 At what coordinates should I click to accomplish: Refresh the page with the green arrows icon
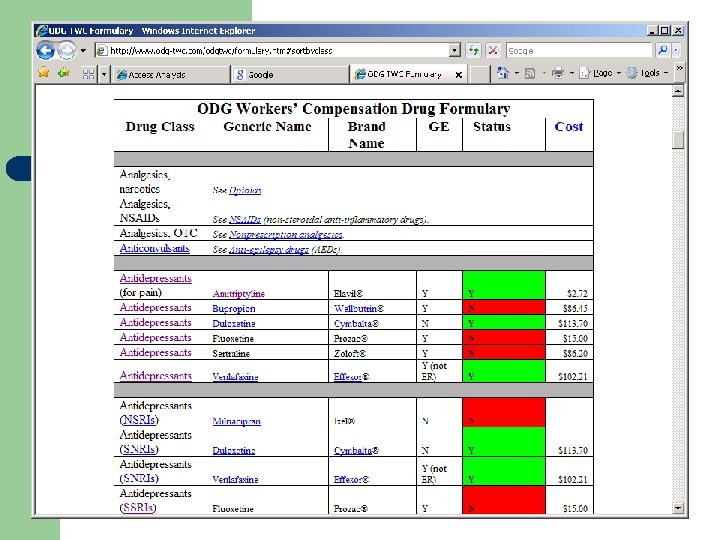tap(473, 50)
